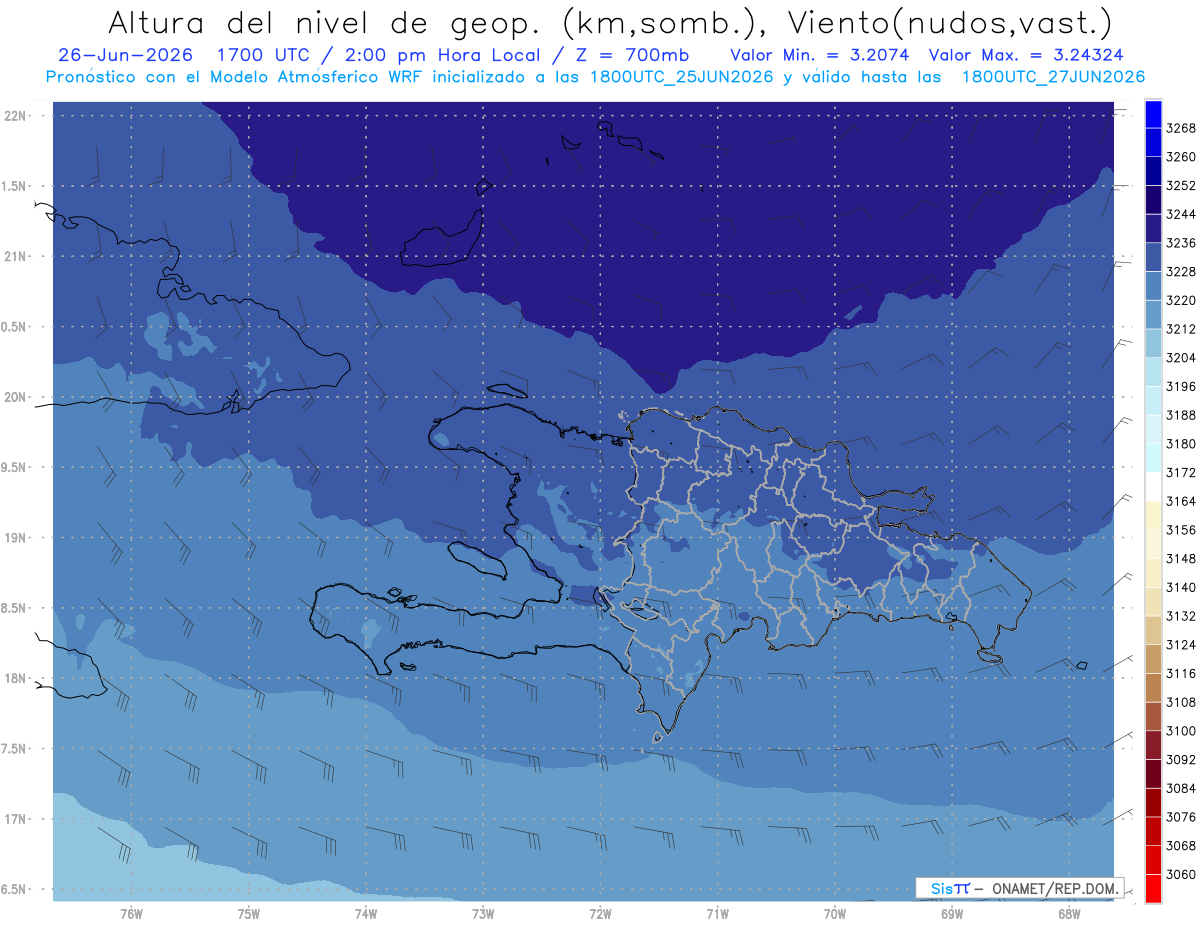Viewport: 1200px width, 927px height.
Task: Click the 3124 colorbar value
Action: click(1181, 645)
